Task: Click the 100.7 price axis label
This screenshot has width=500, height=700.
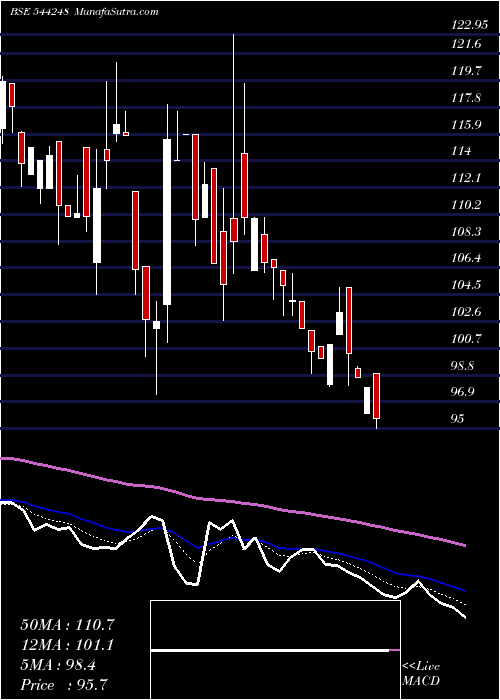Action: pyautogui.click(x=466, y=338)
